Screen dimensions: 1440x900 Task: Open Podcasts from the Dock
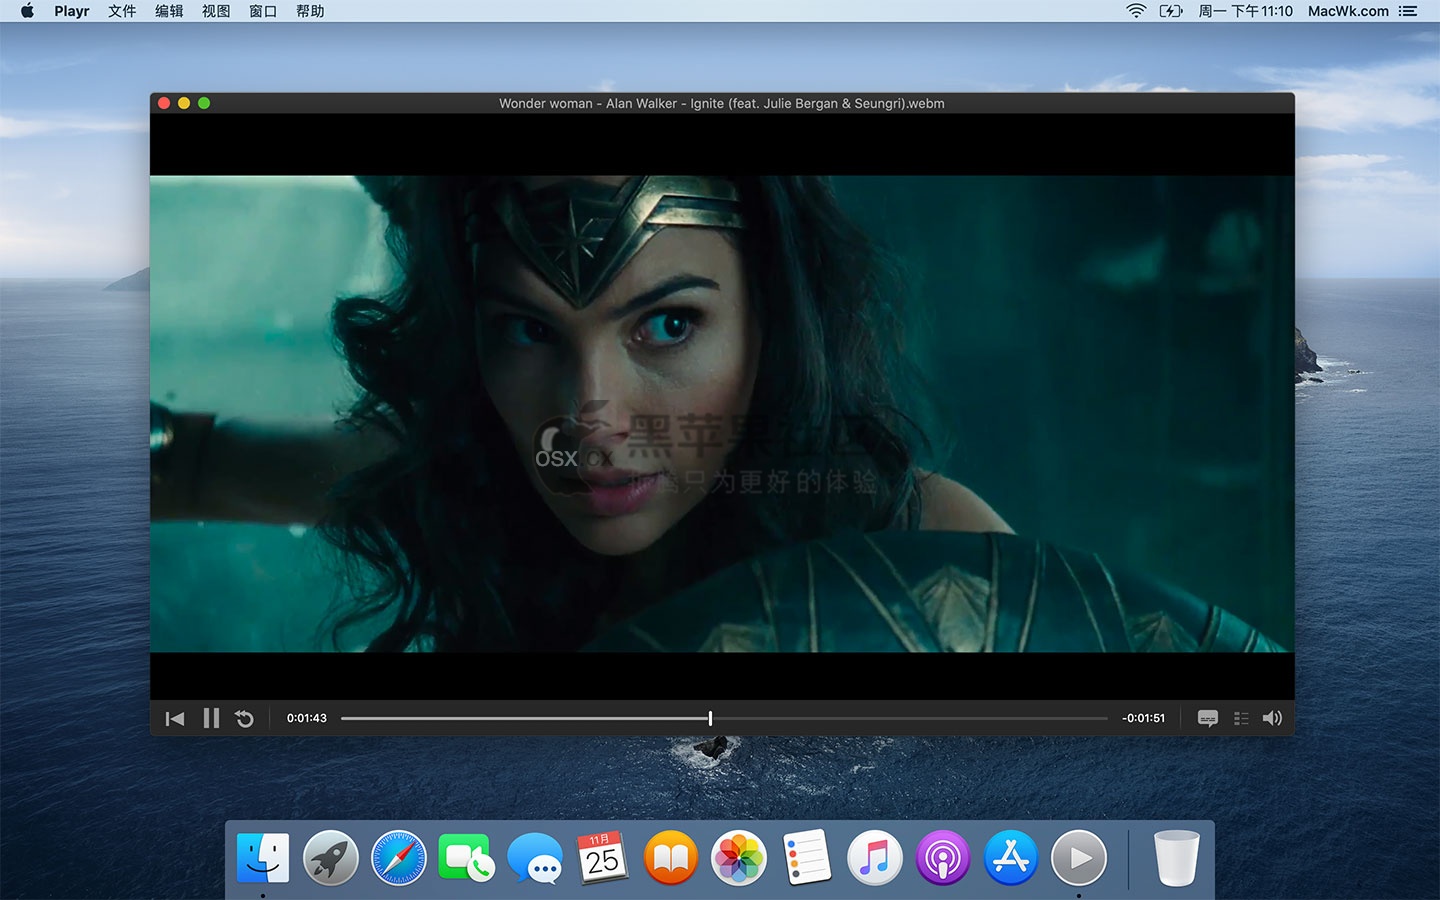click(943, 858)
